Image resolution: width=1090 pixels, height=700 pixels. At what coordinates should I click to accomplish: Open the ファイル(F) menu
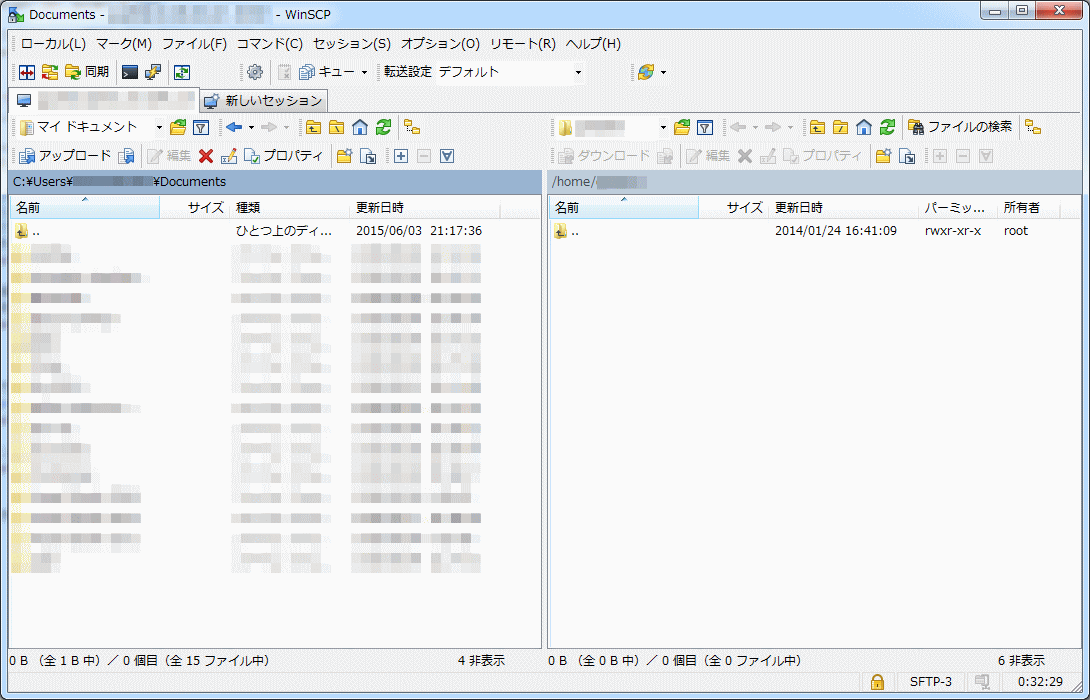[195, 44]
